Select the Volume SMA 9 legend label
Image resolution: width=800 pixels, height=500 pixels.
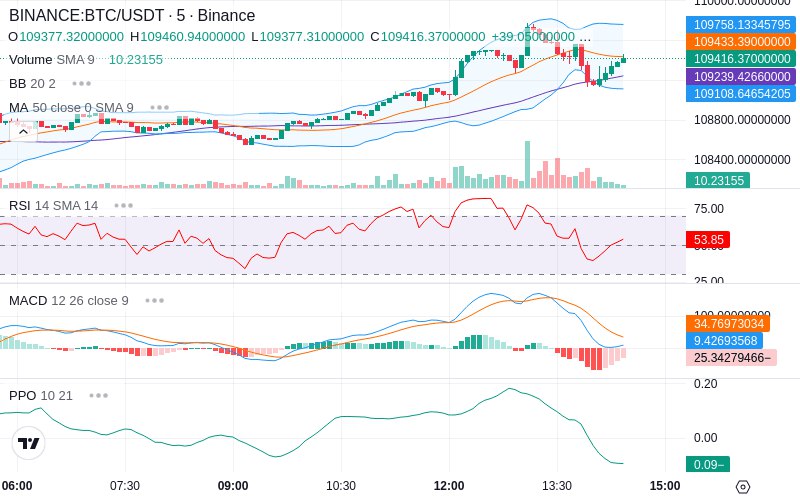coord(52,60)
